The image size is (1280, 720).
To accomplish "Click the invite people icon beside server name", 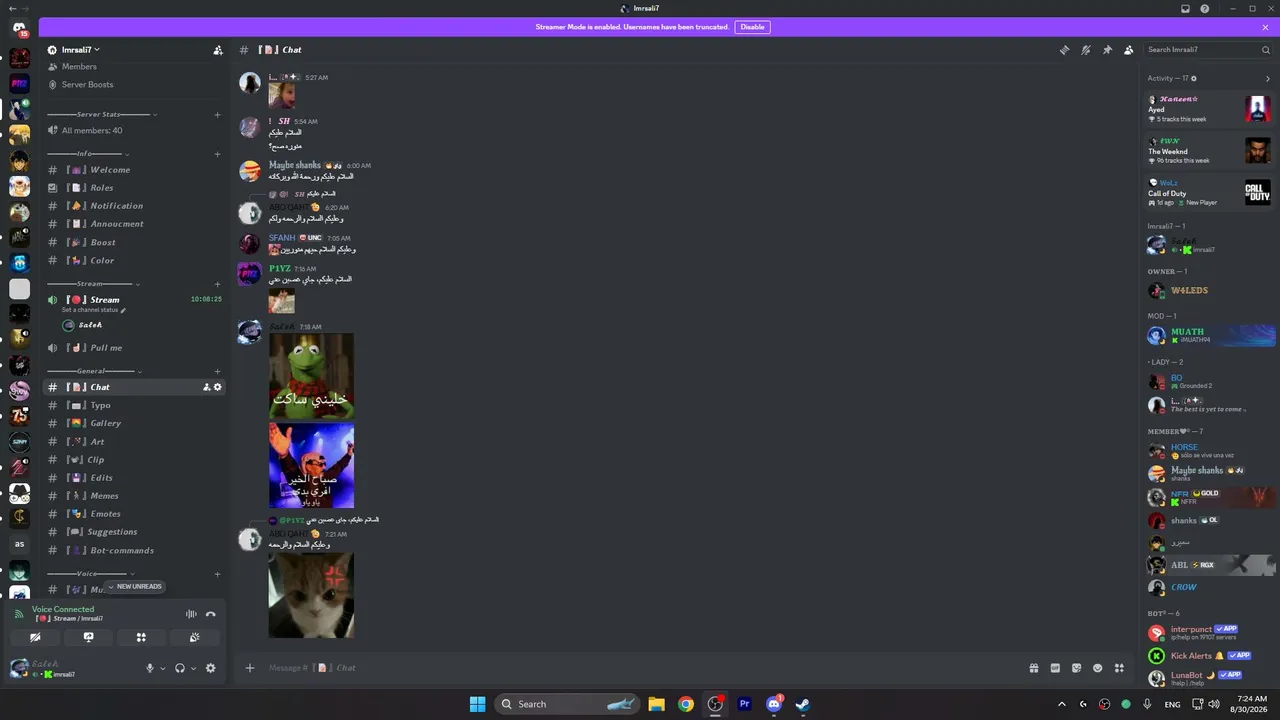I will coord(218,50).
